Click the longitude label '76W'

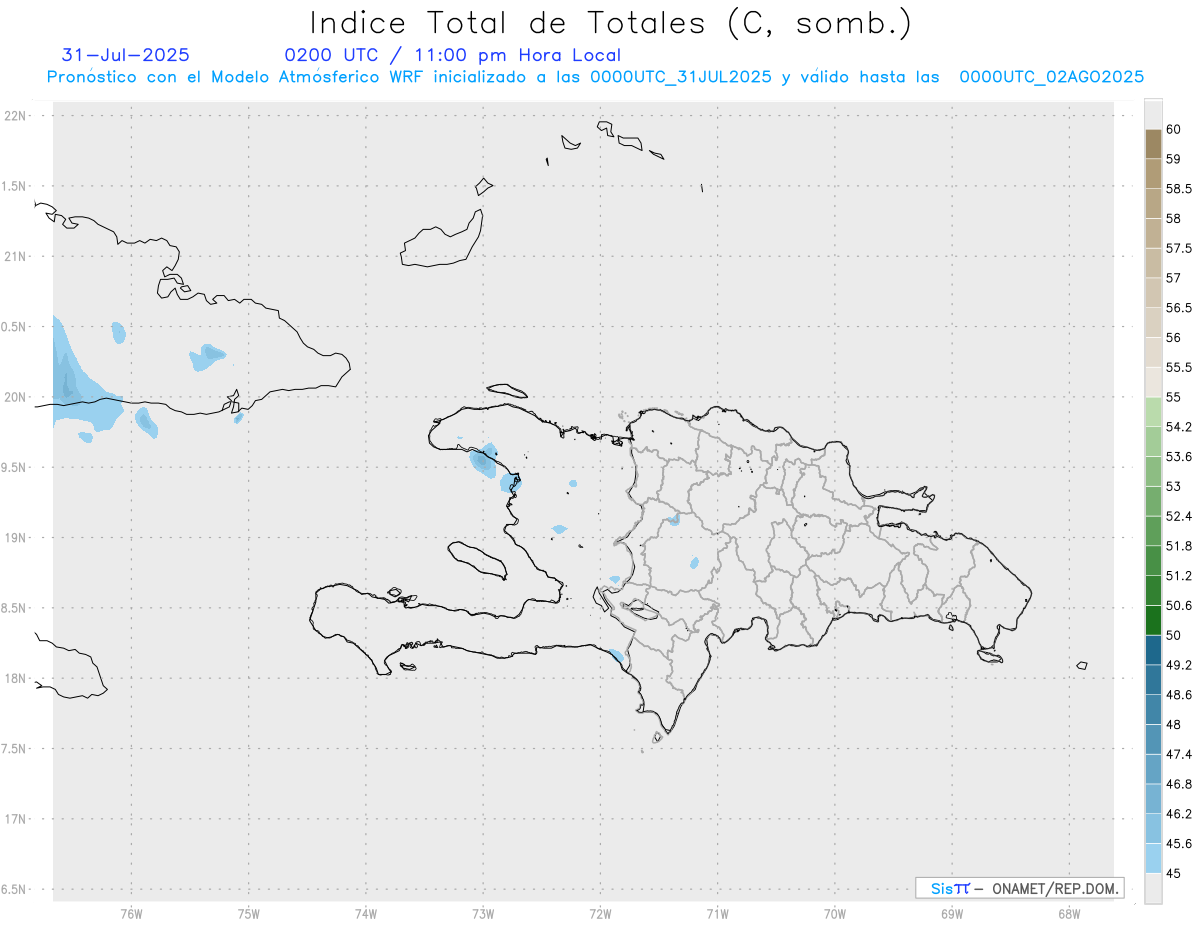[x=131, y=914]
